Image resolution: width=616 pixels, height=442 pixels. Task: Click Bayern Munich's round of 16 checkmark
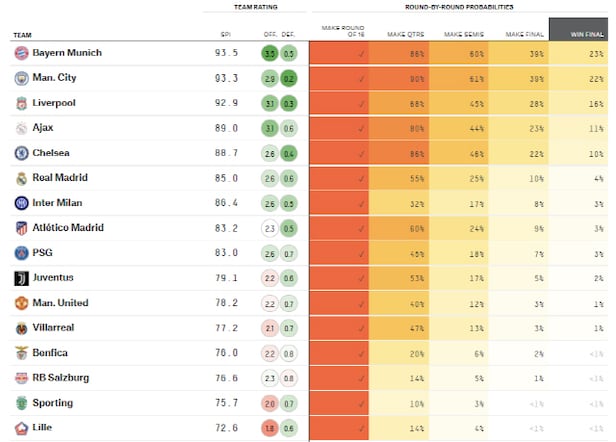point(360,53)
